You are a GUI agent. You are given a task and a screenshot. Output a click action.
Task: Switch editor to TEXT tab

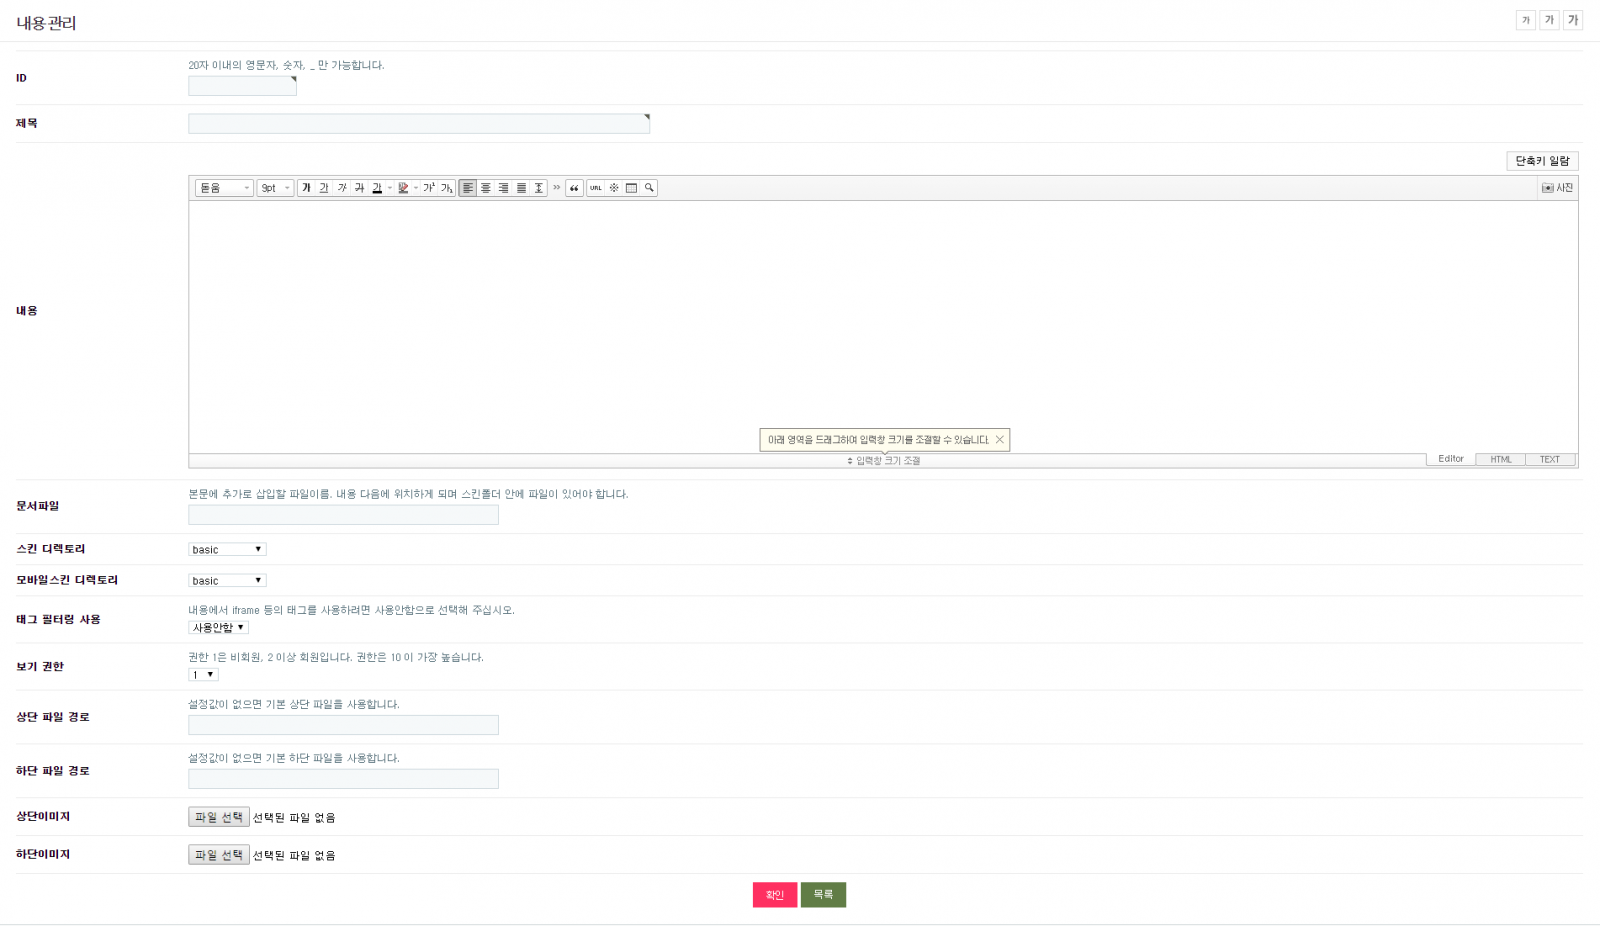point(1549,460)
